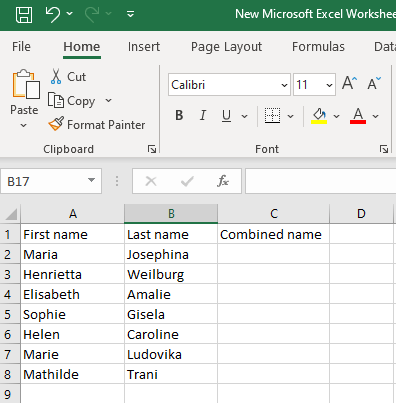Select the empty cell next to Josephina
The width and height of the screenshot is (396, 403).
(x=274, y=254)
